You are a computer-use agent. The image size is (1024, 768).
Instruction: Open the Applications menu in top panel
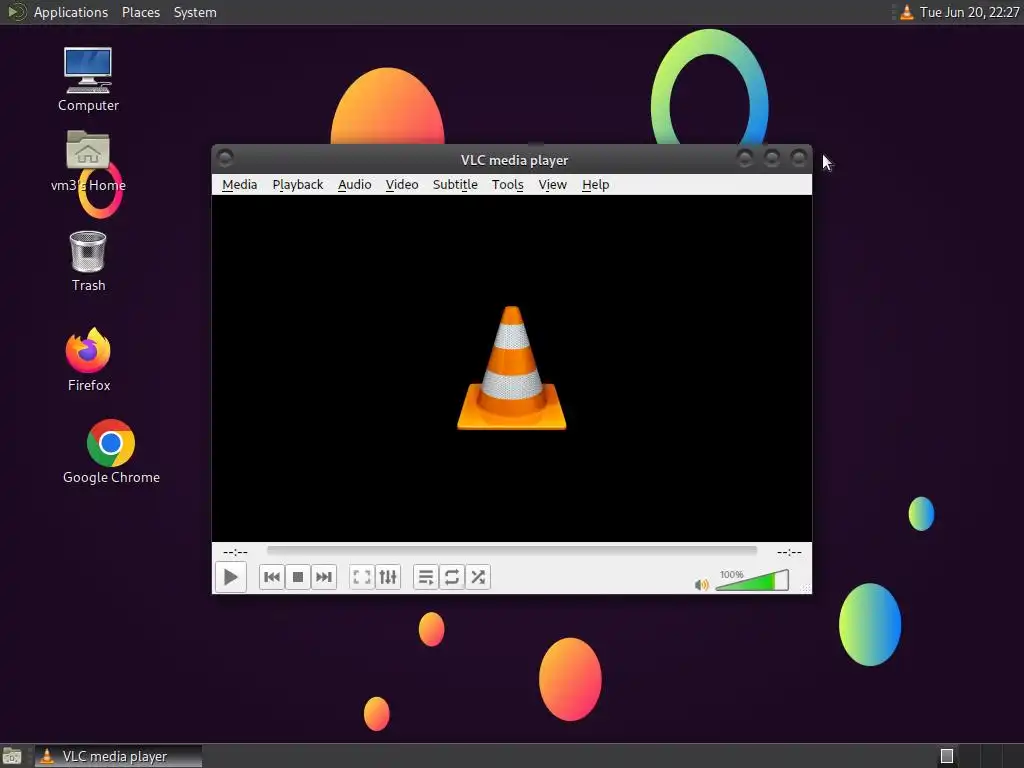pos(71,12)
